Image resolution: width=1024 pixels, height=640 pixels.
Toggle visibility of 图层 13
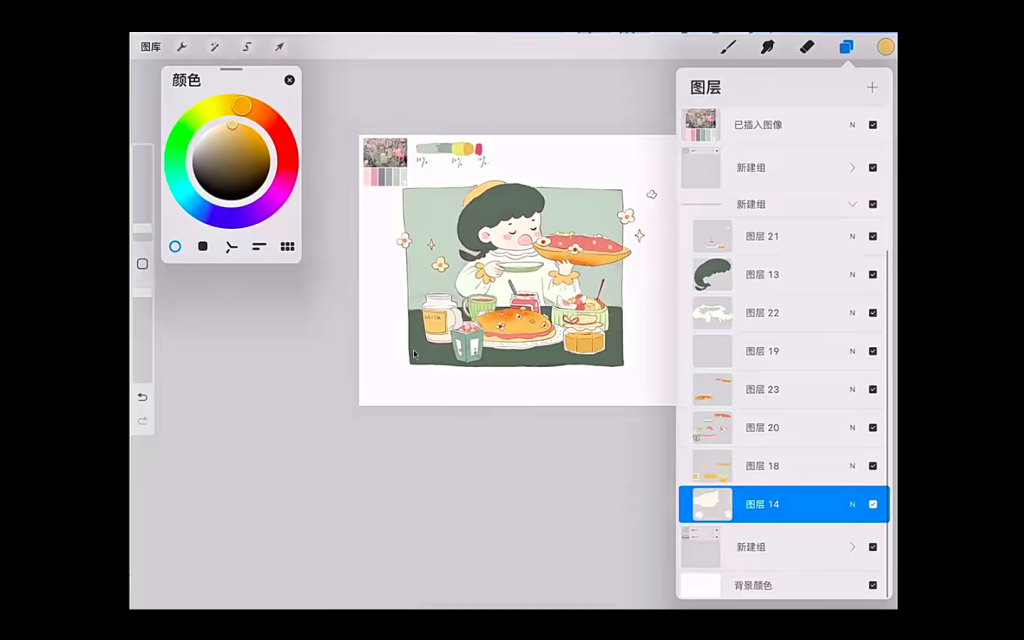tap(873, 274)
